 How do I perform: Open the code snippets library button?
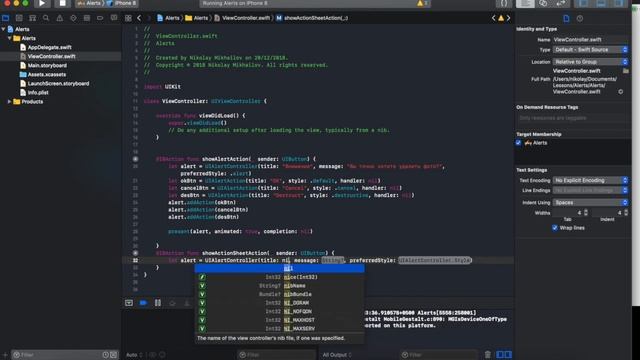pos(504,3)
